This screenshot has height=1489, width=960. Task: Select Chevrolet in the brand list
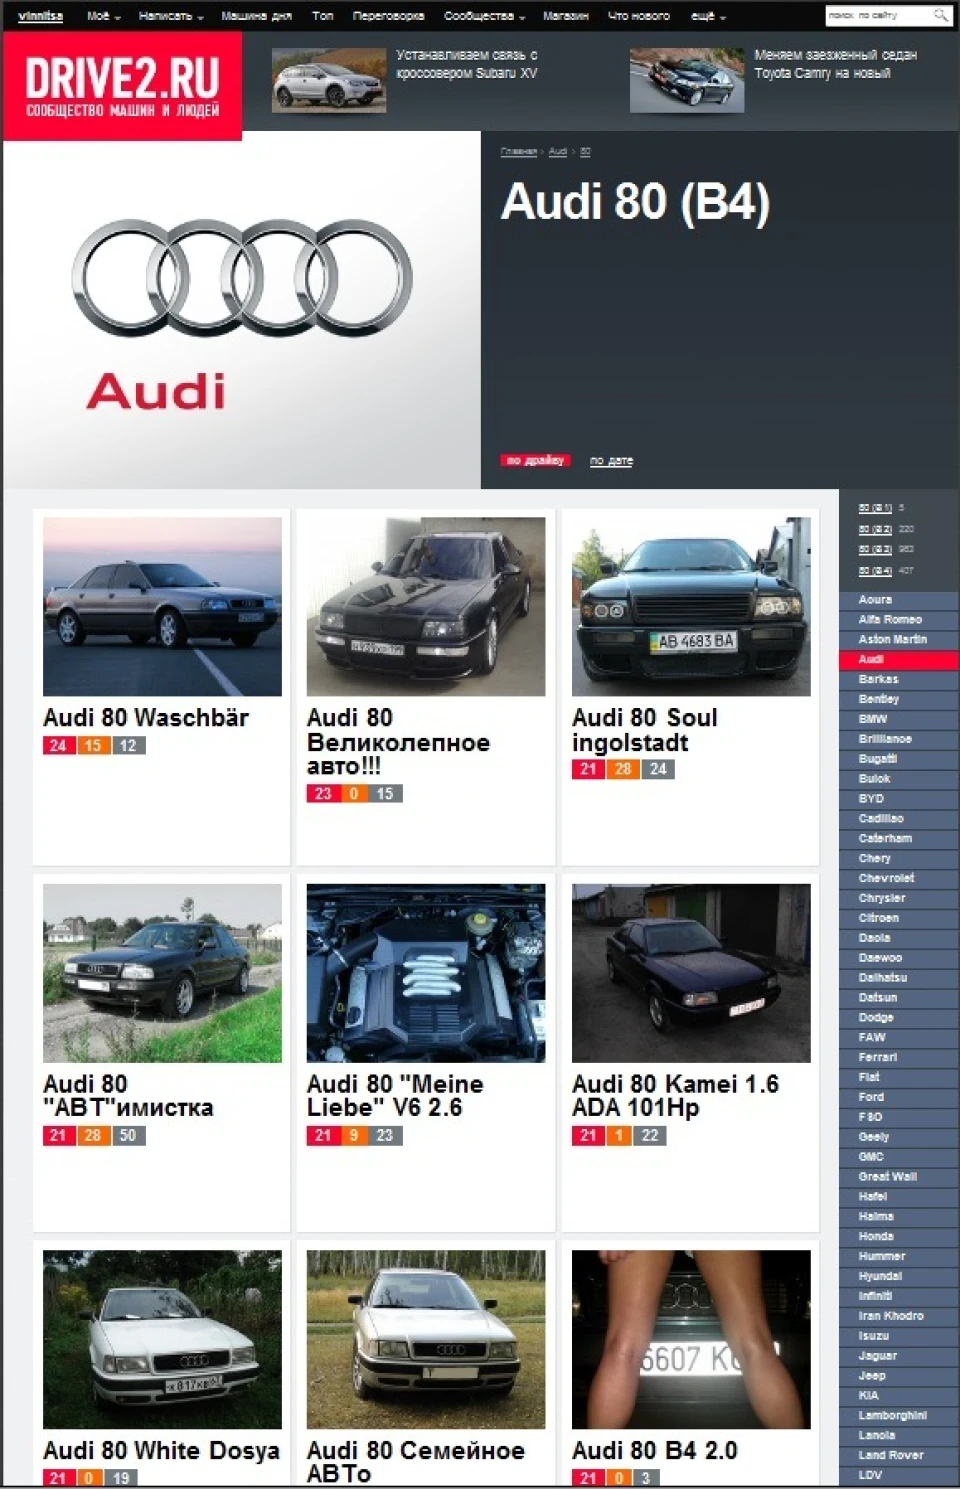pos(899,878)
